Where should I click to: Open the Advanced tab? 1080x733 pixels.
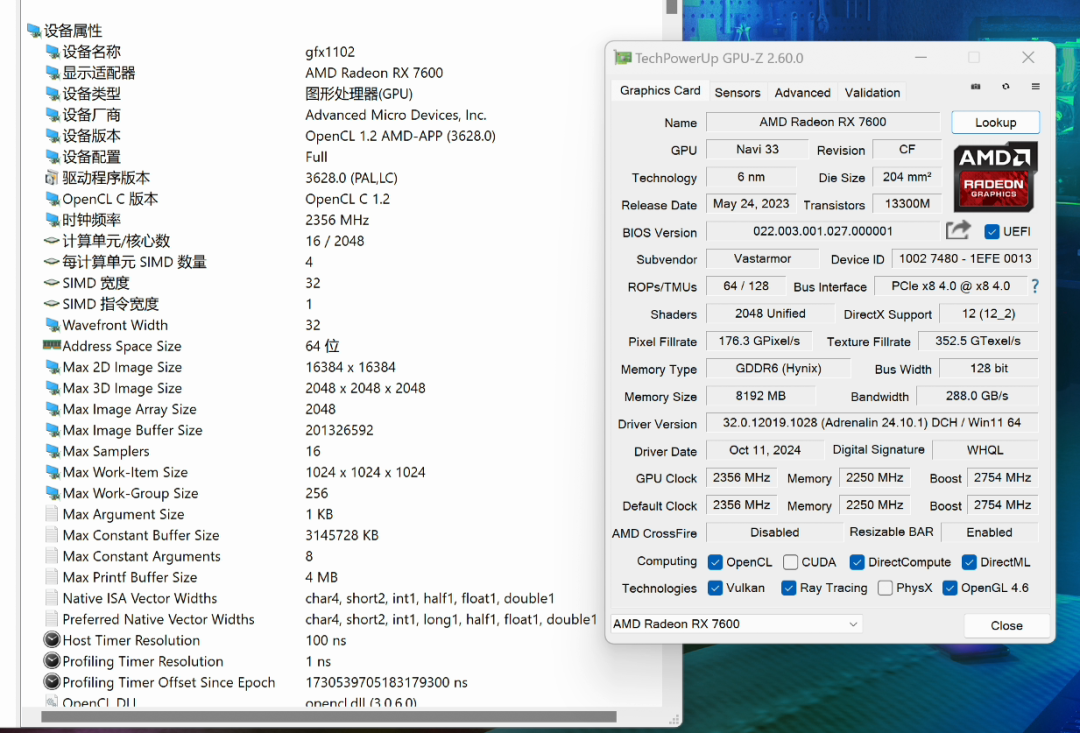tap(802, 92)
